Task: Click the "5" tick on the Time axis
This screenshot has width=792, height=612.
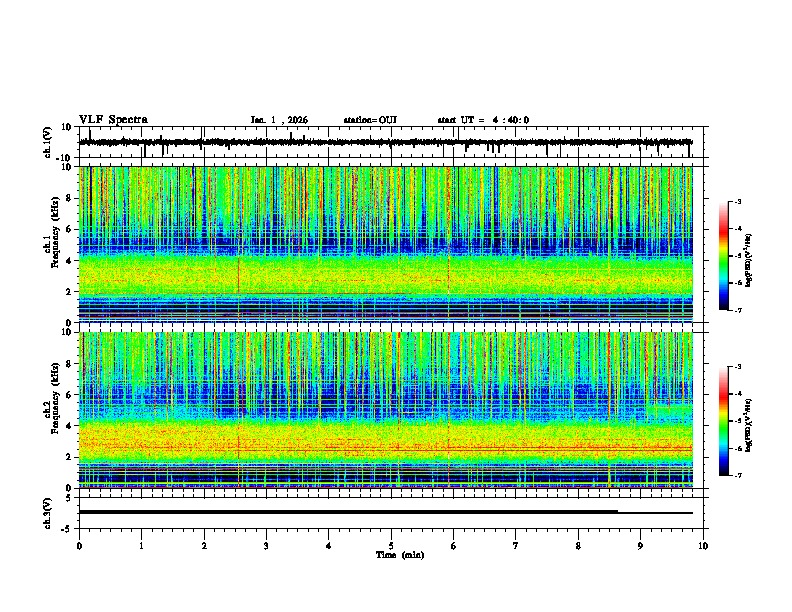Action: point(391,546)
